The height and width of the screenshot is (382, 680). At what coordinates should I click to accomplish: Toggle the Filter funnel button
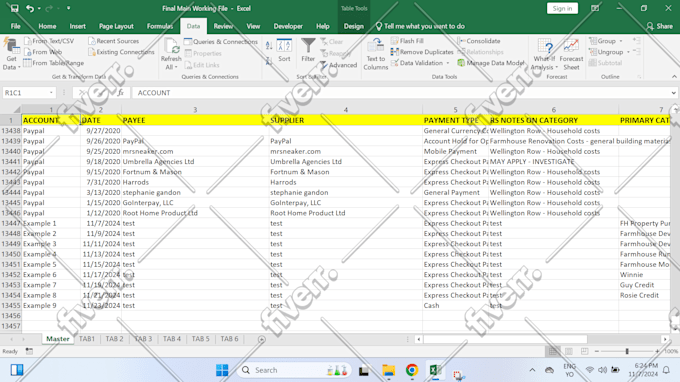pyautogui.click(x=308, y=51)
